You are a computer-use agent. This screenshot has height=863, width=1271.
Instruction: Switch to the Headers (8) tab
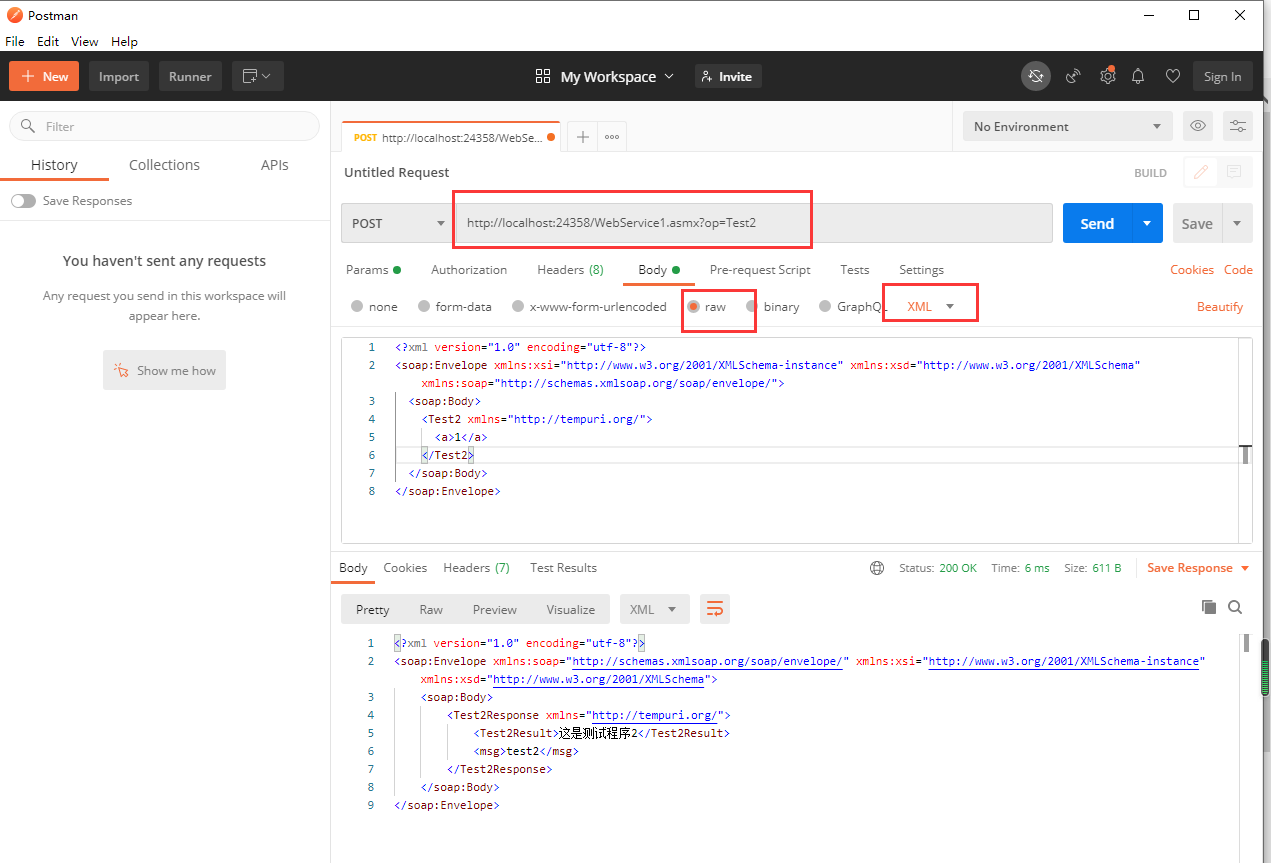pos(569,269)
